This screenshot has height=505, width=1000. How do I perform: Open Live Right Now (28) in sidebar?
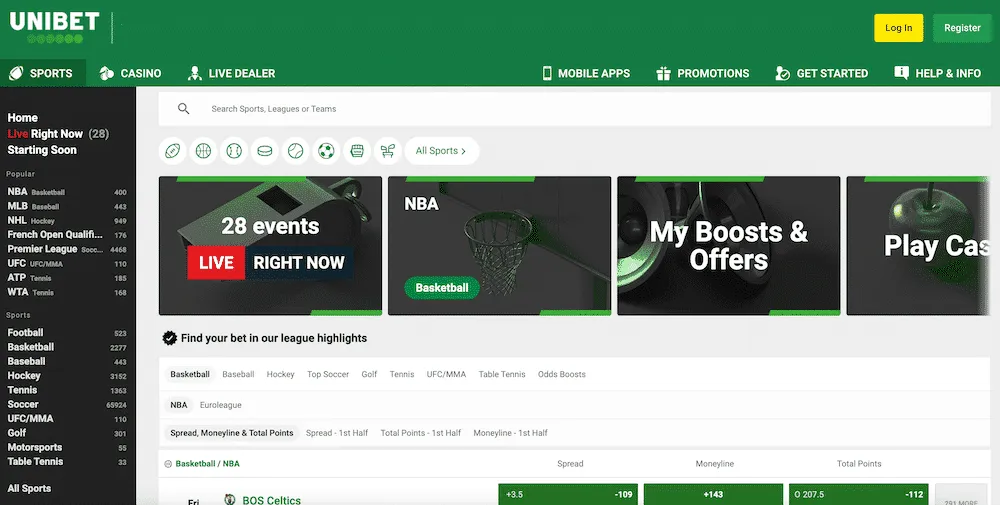coord(58,134)
